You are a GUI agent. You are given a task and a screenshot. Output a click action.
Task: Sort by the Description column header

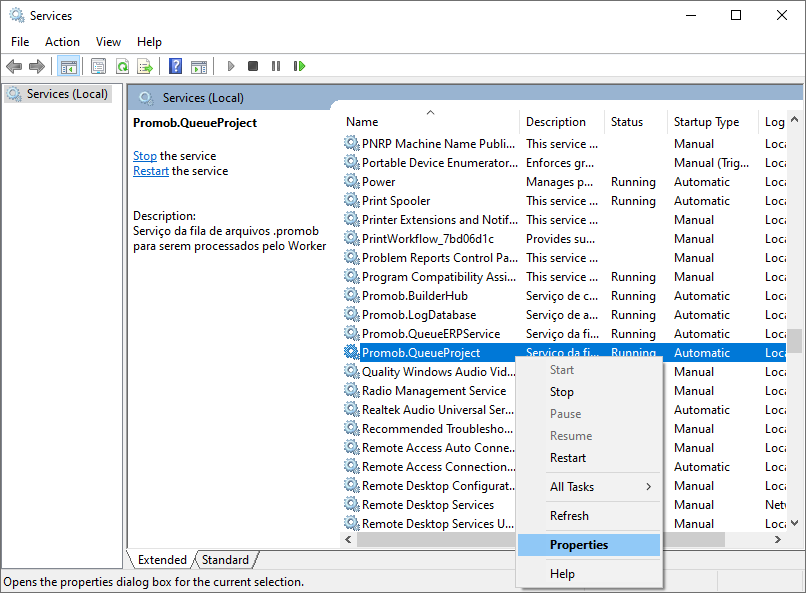562,122
